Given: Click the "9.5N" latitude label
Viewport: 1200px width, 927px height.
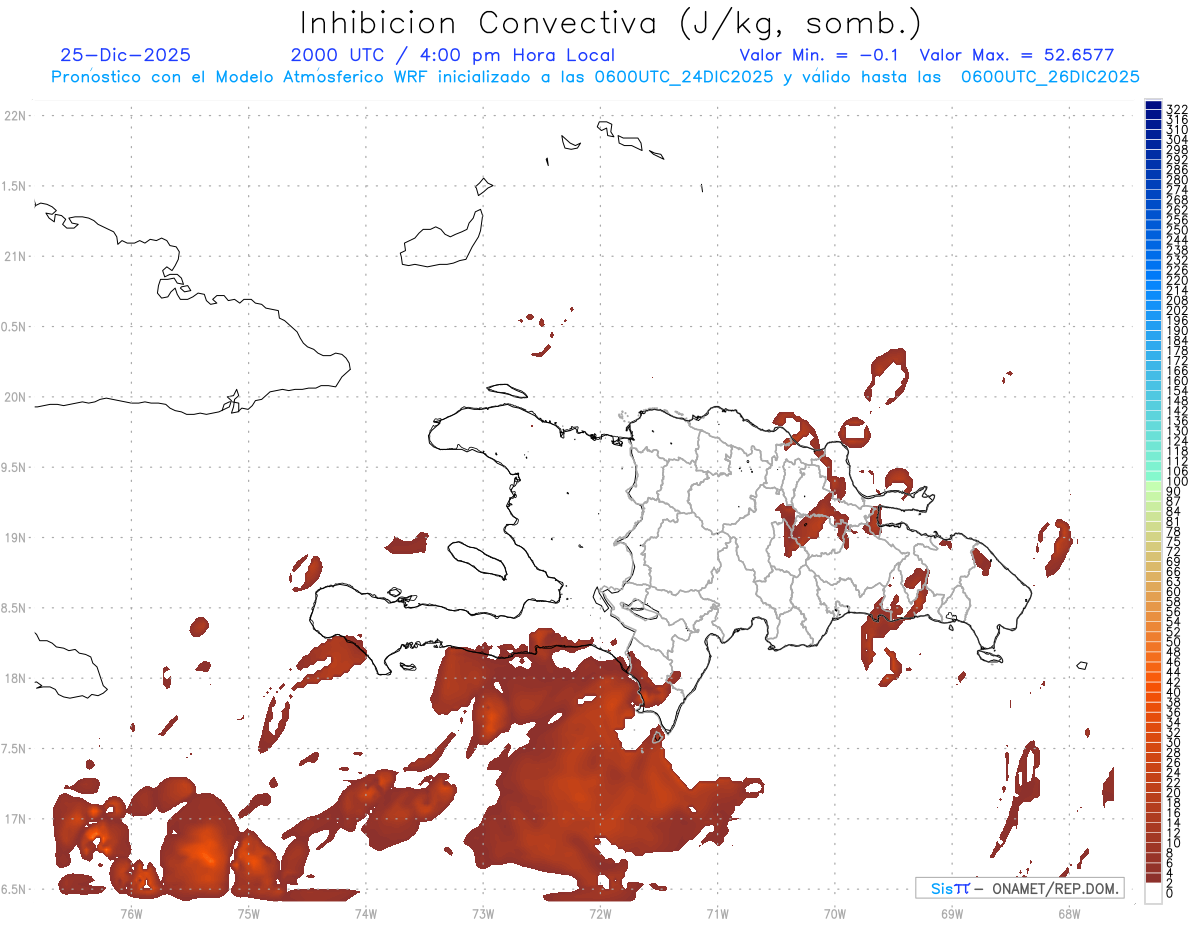Looking at the screenshot, I should [15, 468].
